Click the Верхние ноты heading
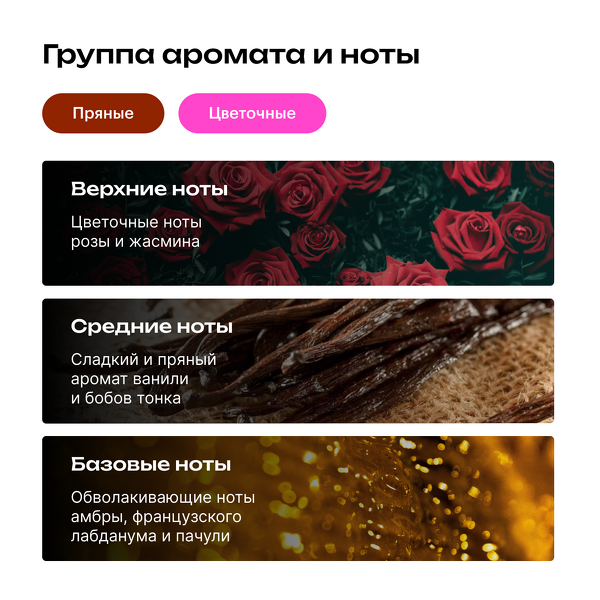 [x=149, y=189]
